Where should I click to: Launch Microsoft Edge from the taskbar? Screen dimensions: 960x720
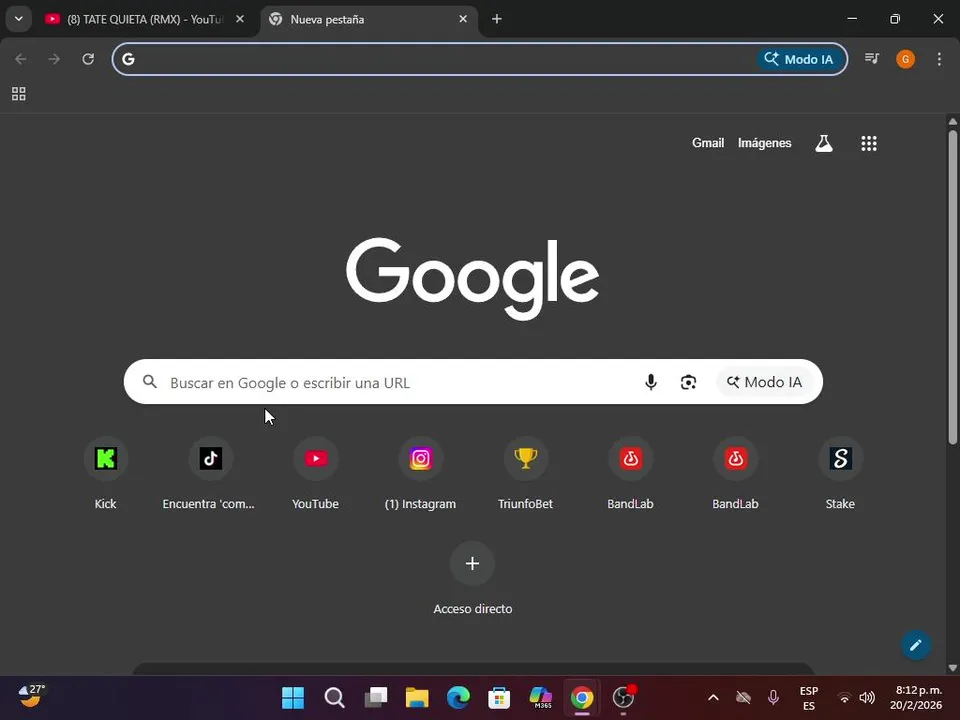tap(458, 697)
